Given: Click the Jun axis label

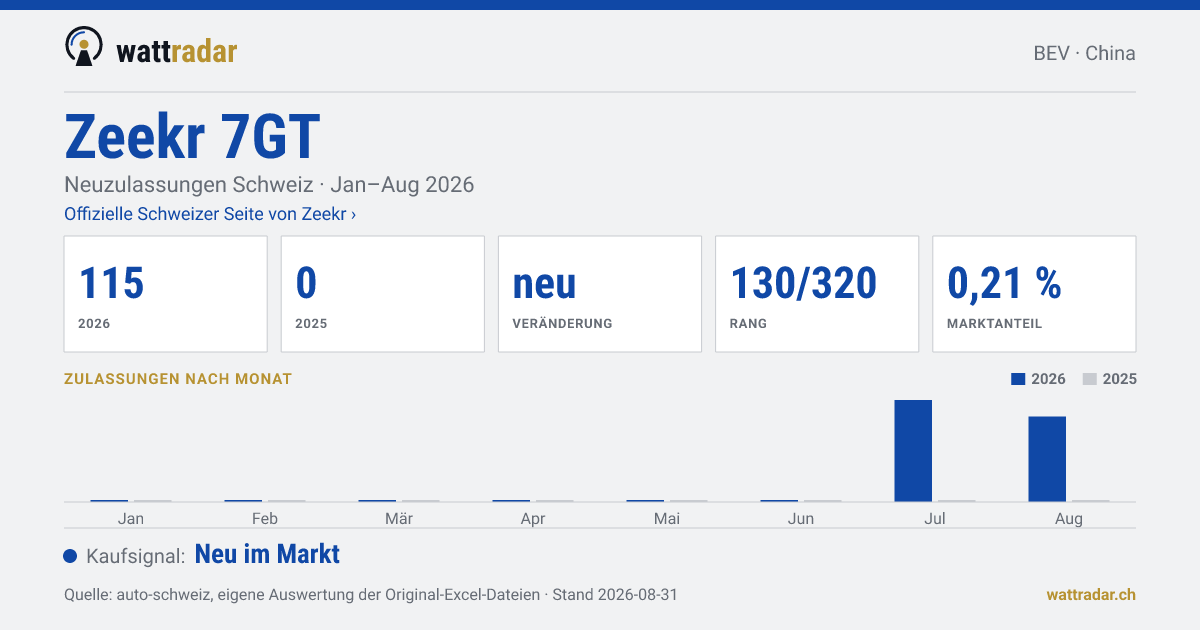Looking at the screenshot, I should tap(801, 518).
